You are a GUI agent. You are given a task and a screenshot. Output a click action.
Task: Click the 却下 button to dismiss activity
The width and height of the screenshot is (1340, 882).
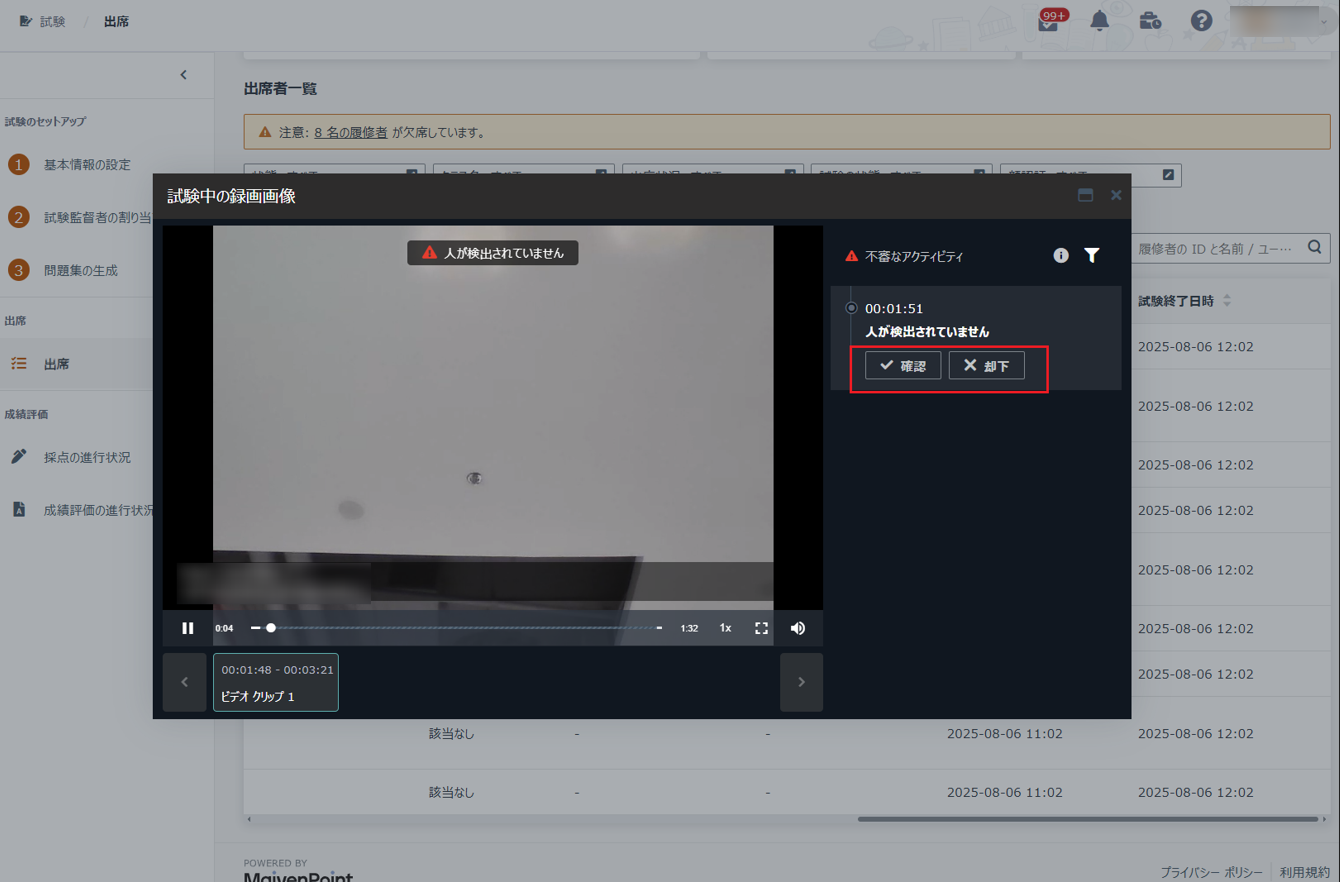986,366
